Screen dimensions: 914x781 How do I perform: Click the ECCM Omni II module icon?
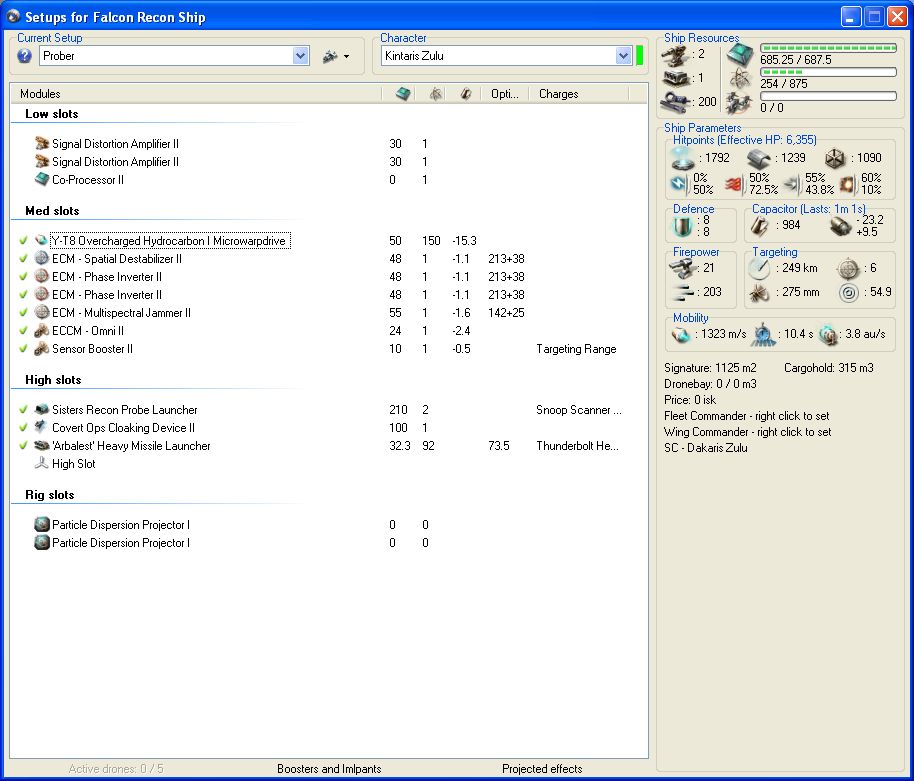click(41, 330)
